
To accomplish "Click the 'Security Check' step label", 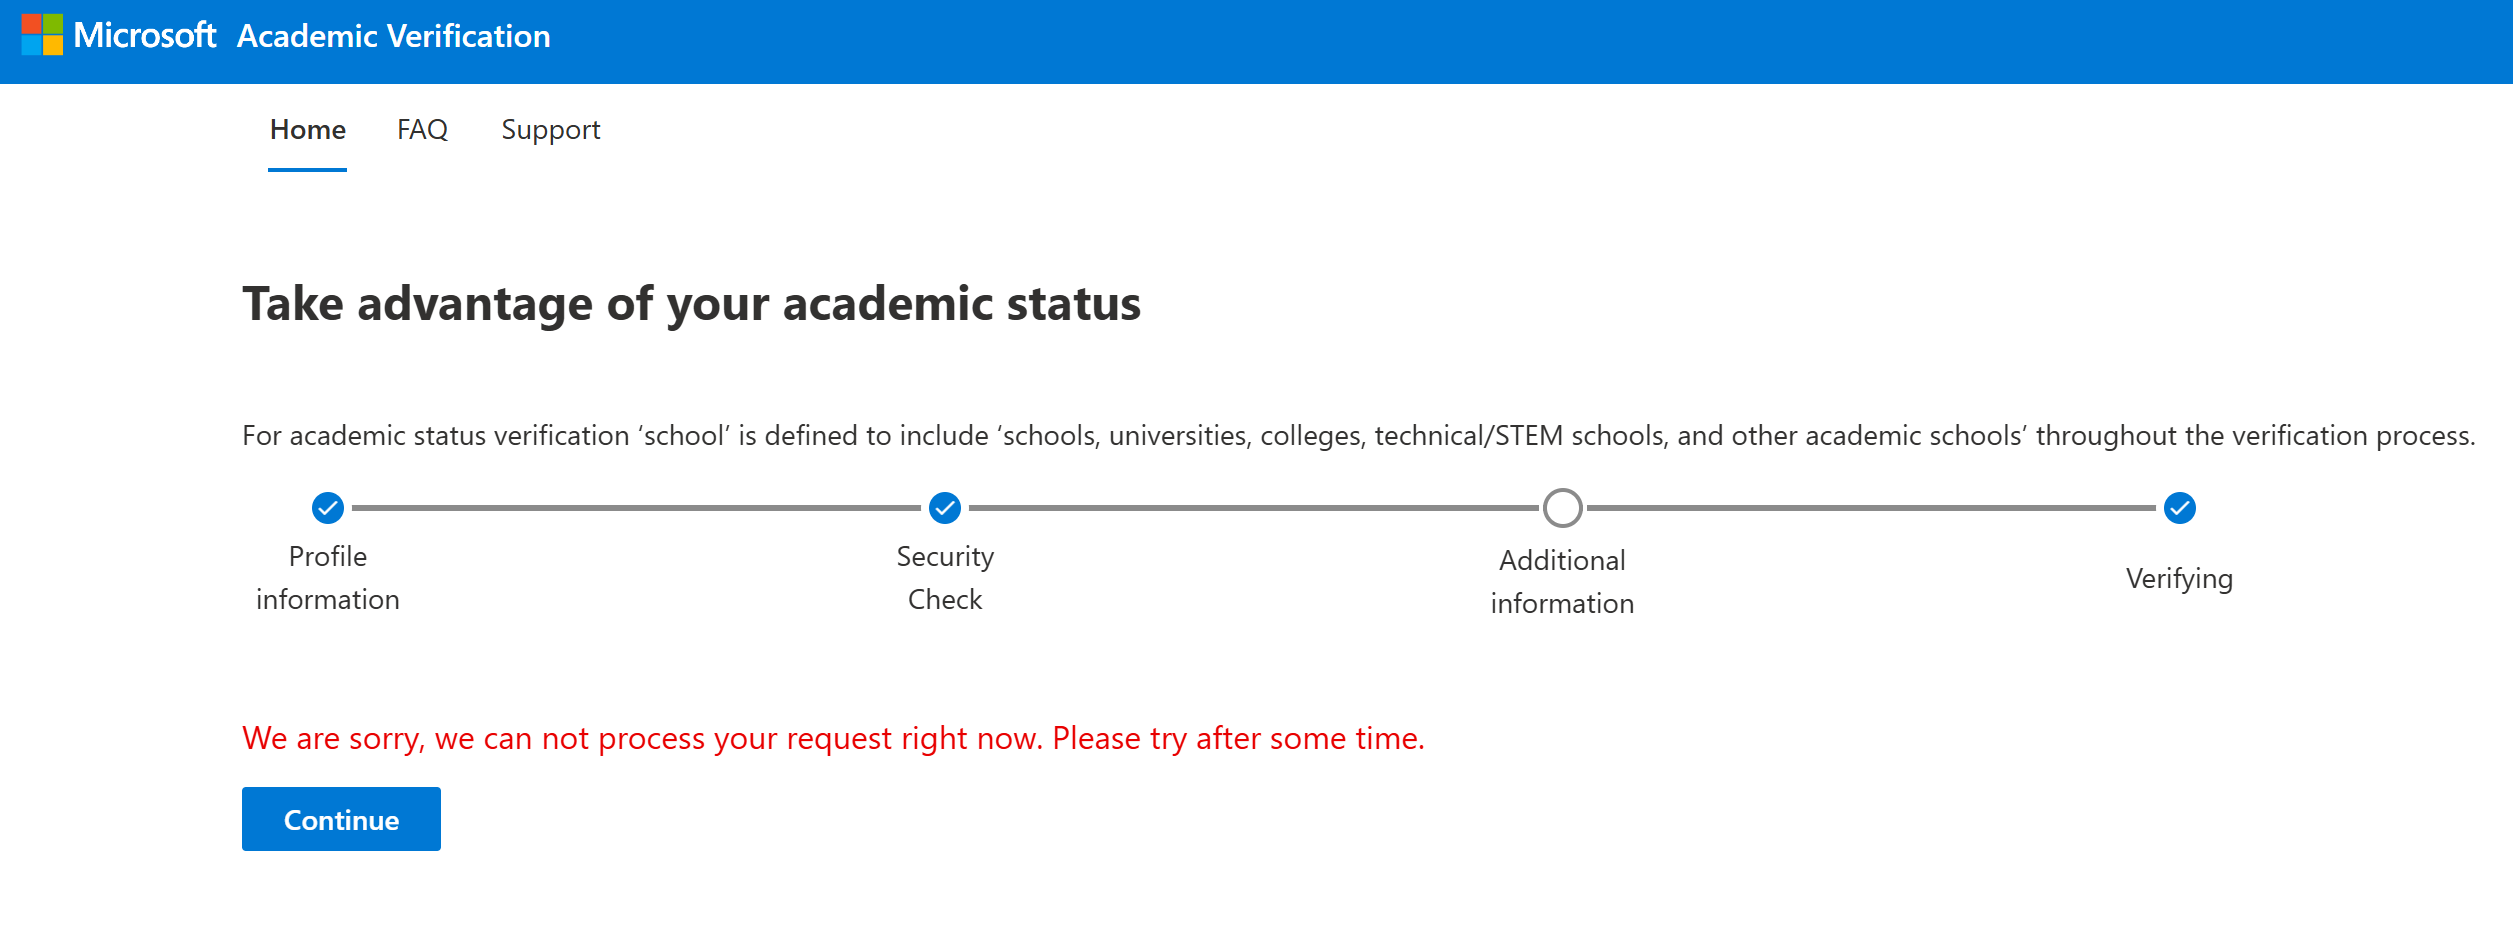I will 945,578.
